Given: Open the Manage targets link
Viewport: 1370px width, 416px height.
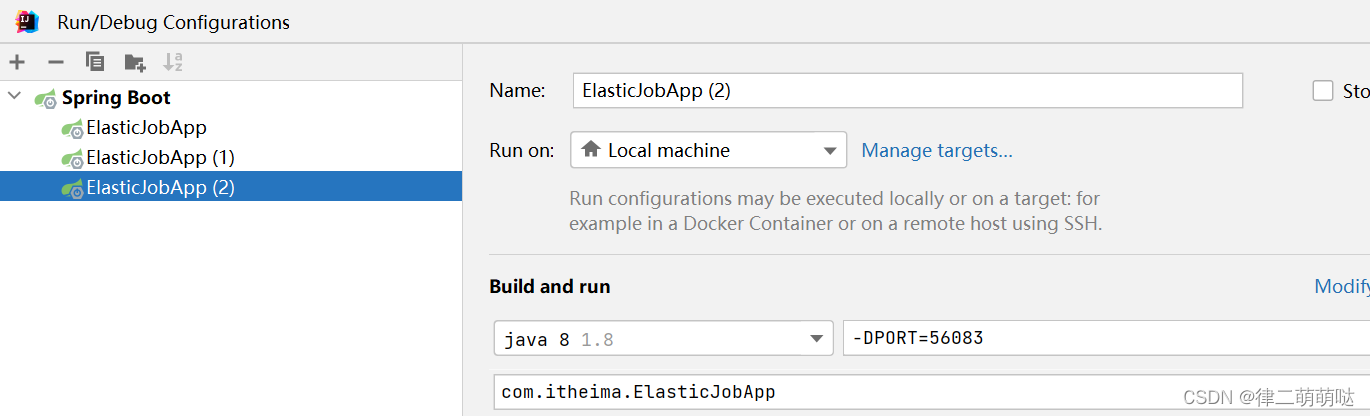Looking at the screenshot, I should tap(937, 151).
